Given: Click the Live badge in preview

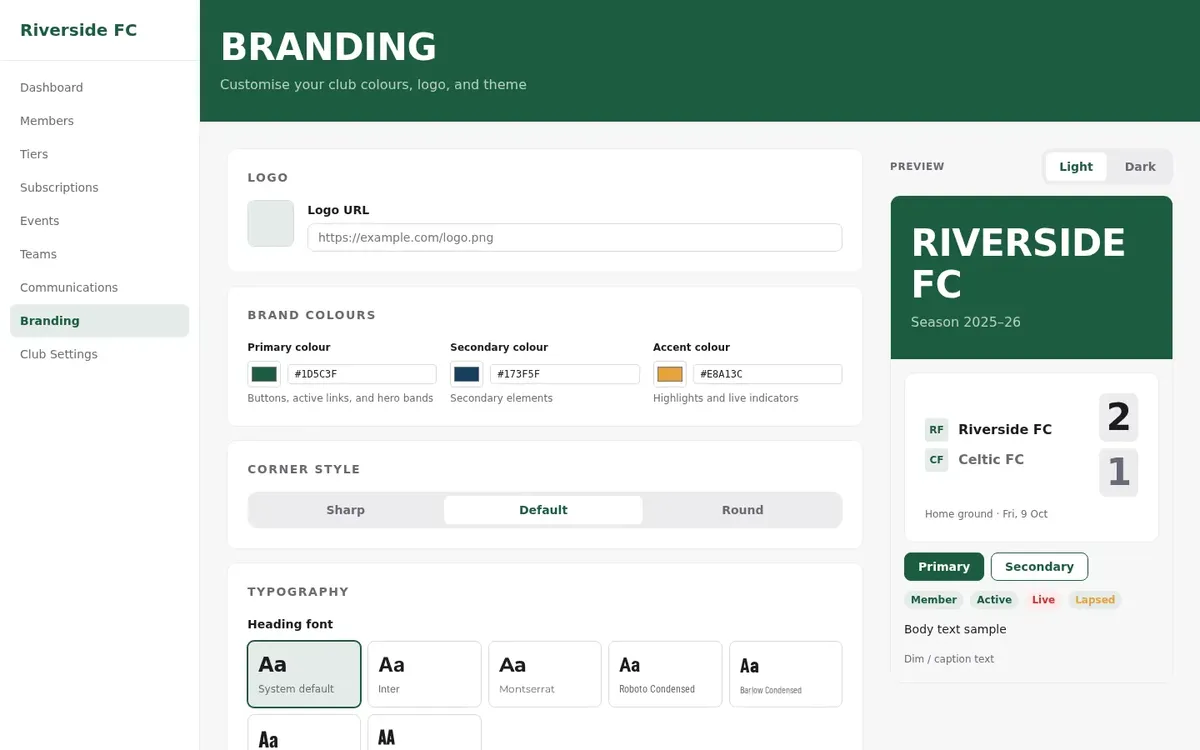Looking at the screenshot, I should pyautogui.click(x=1043, y=600).
